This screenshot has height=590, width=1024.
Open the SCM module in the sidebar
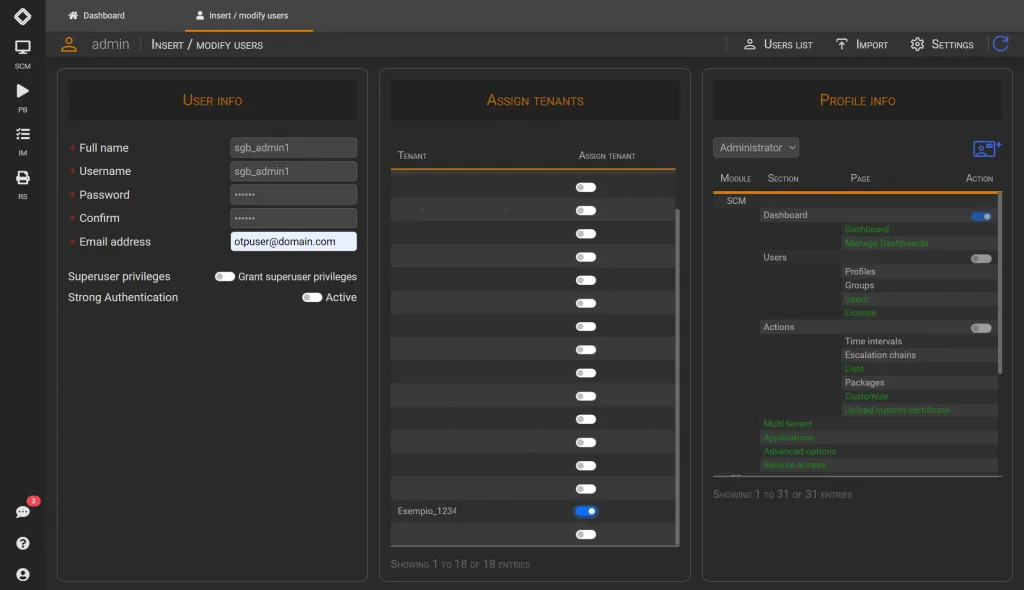click(x=22, y=54)
